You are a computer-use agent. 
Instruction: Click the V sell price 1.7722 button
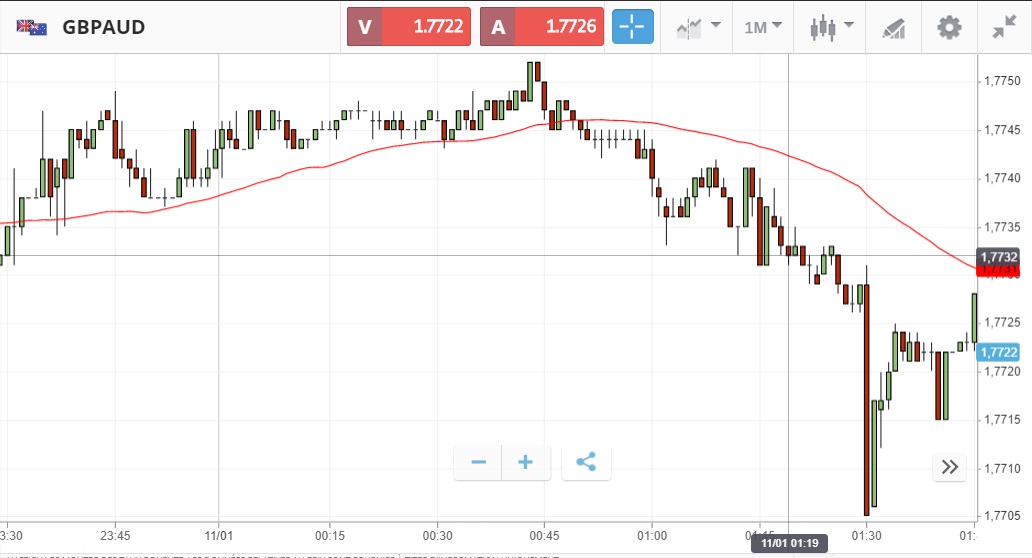click(409, 27)
